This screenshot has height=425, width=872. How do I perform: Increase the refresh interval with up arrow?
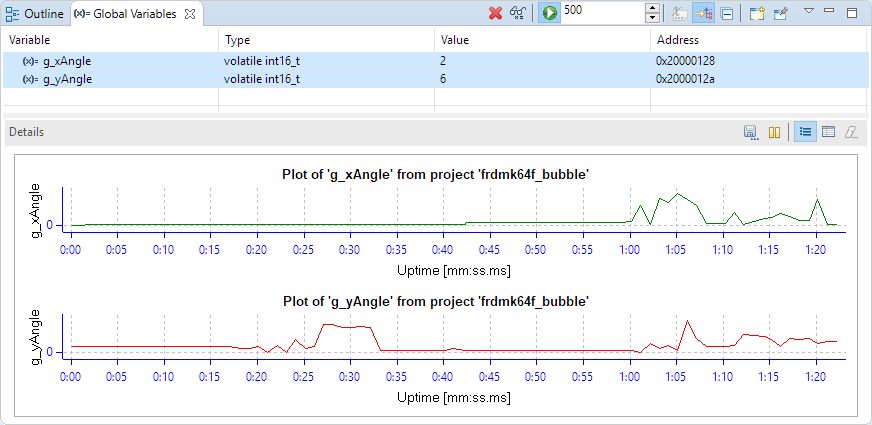(653, 8)
